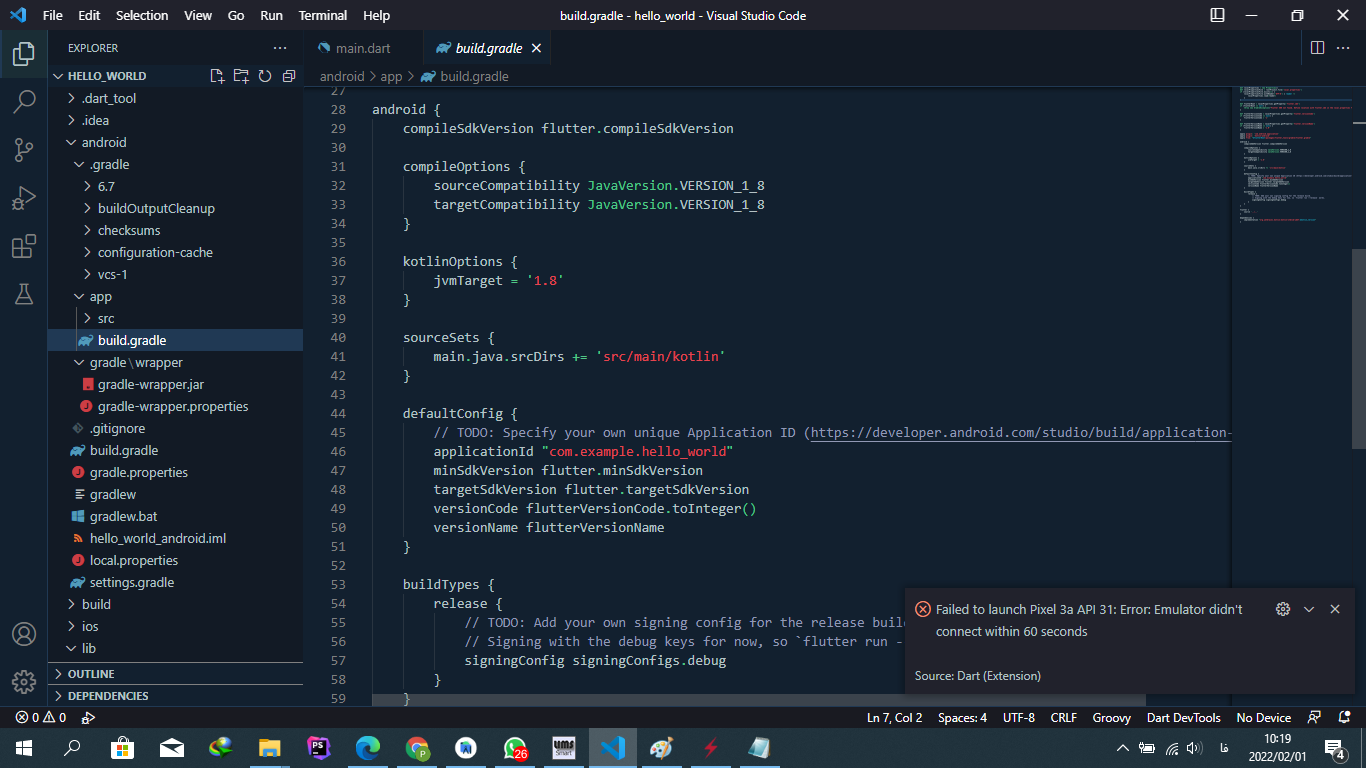Click the New Folder icon in Explorer
The image size is (1366, 768).
coord(241,76)
